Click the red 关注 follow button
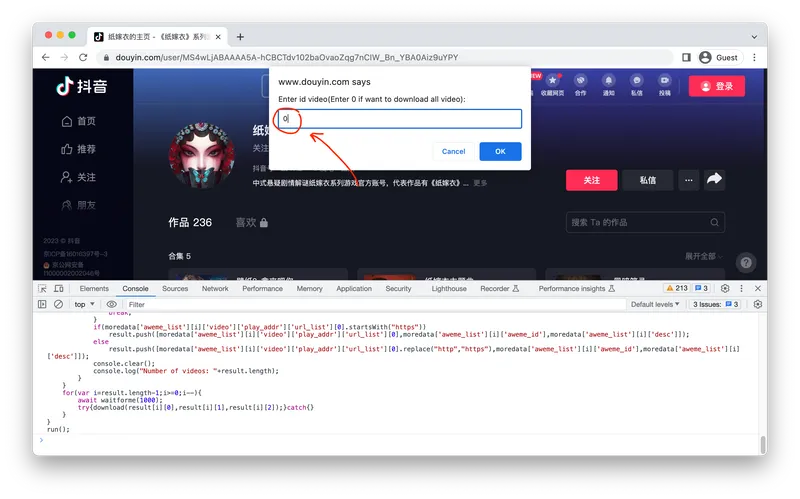Screen dimensions: 800x499 click(x=591, y=180)
